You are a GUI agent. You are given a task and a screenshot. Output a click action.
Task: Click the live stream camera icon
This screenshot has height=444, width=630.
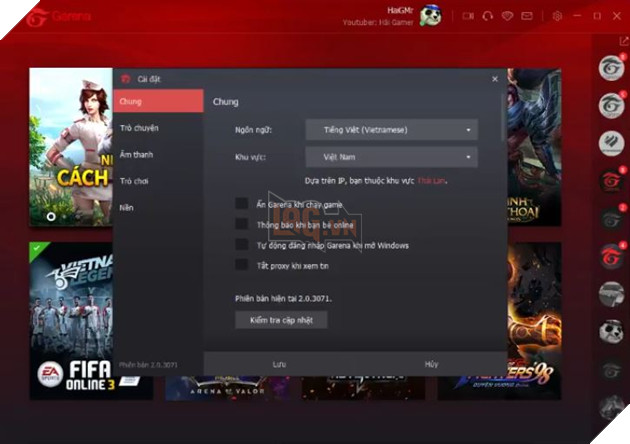click(x=468, y=16)
